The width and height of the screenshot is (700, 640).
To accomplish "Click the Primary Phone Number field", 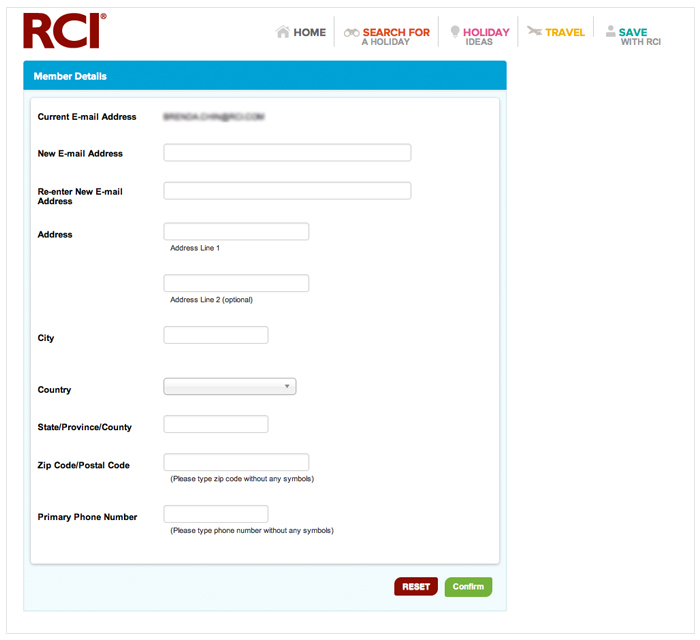I will 216,515.
